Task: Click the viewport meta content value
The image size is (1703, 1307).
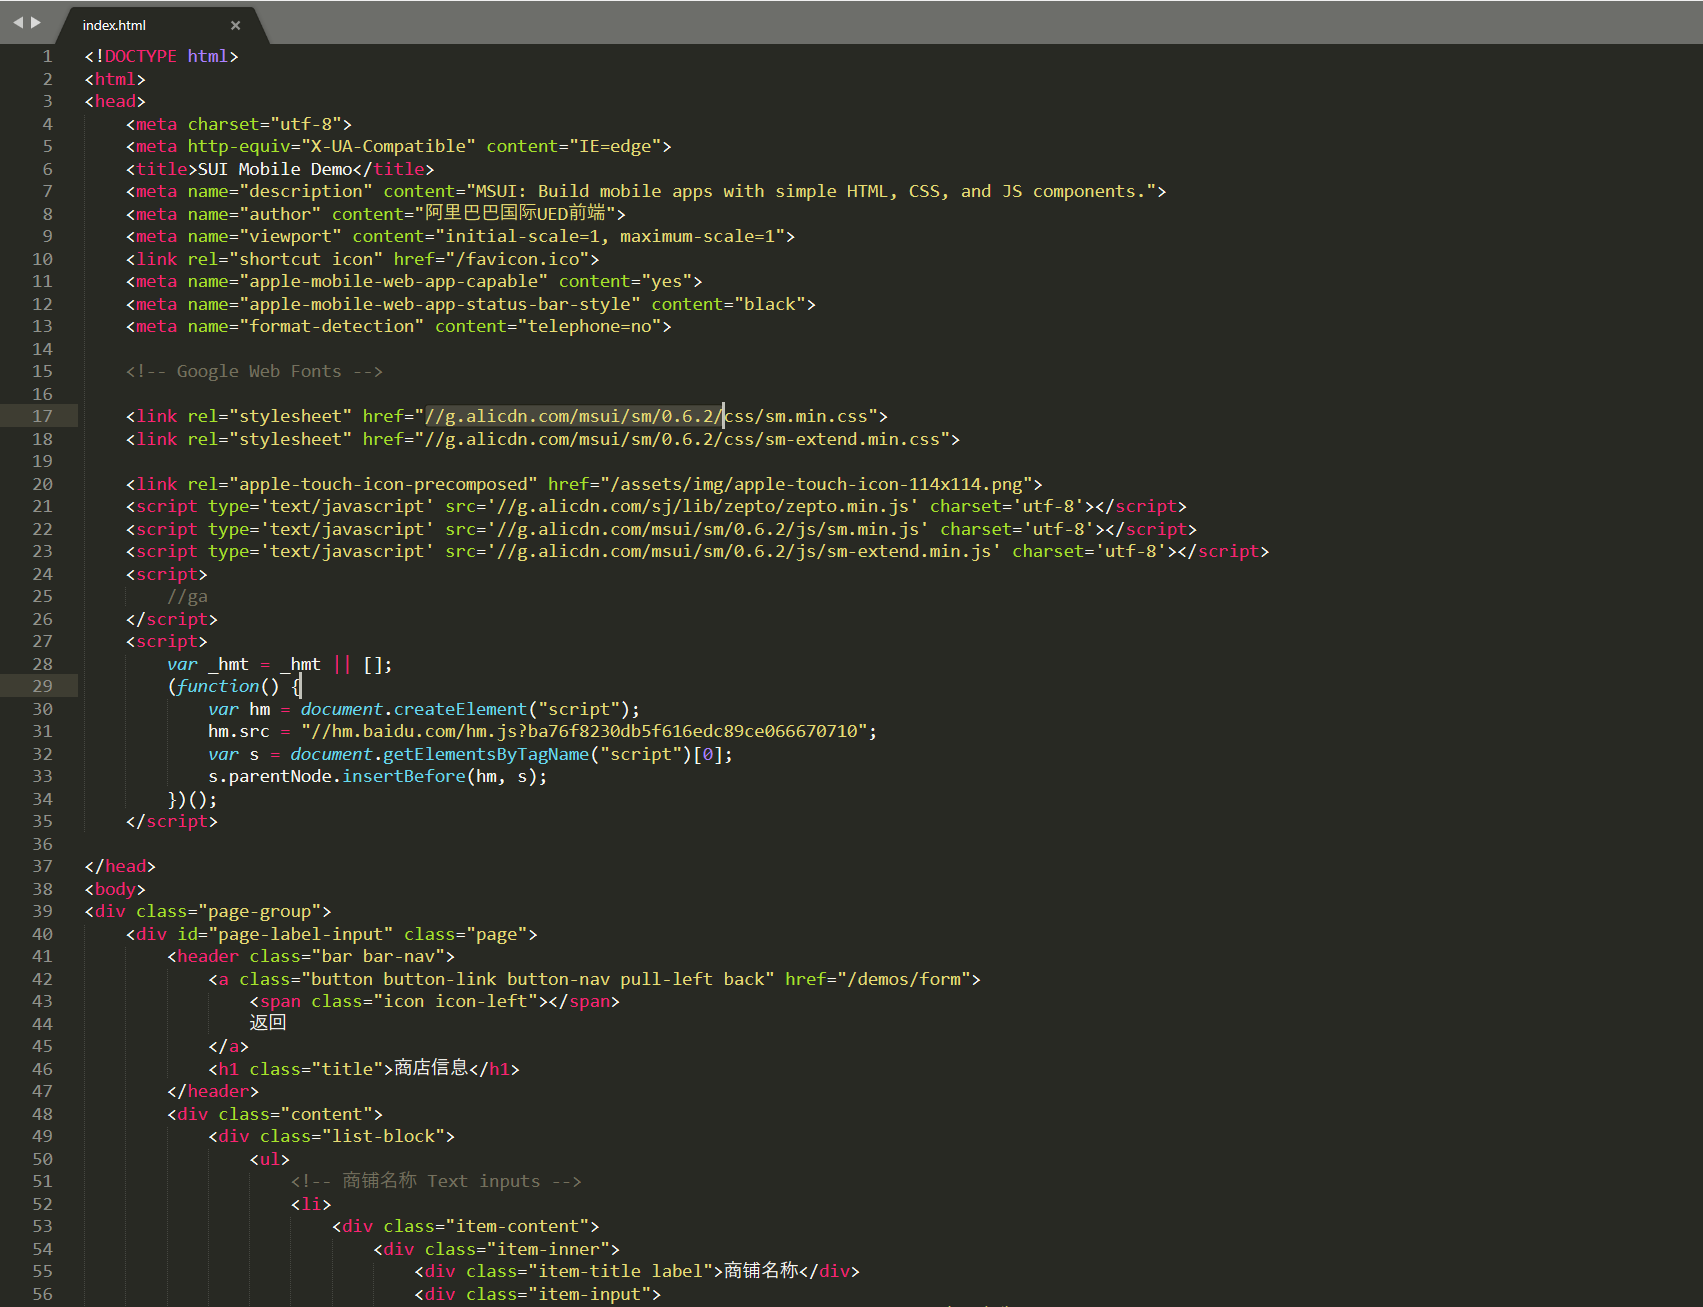Action: pos(610,236)
